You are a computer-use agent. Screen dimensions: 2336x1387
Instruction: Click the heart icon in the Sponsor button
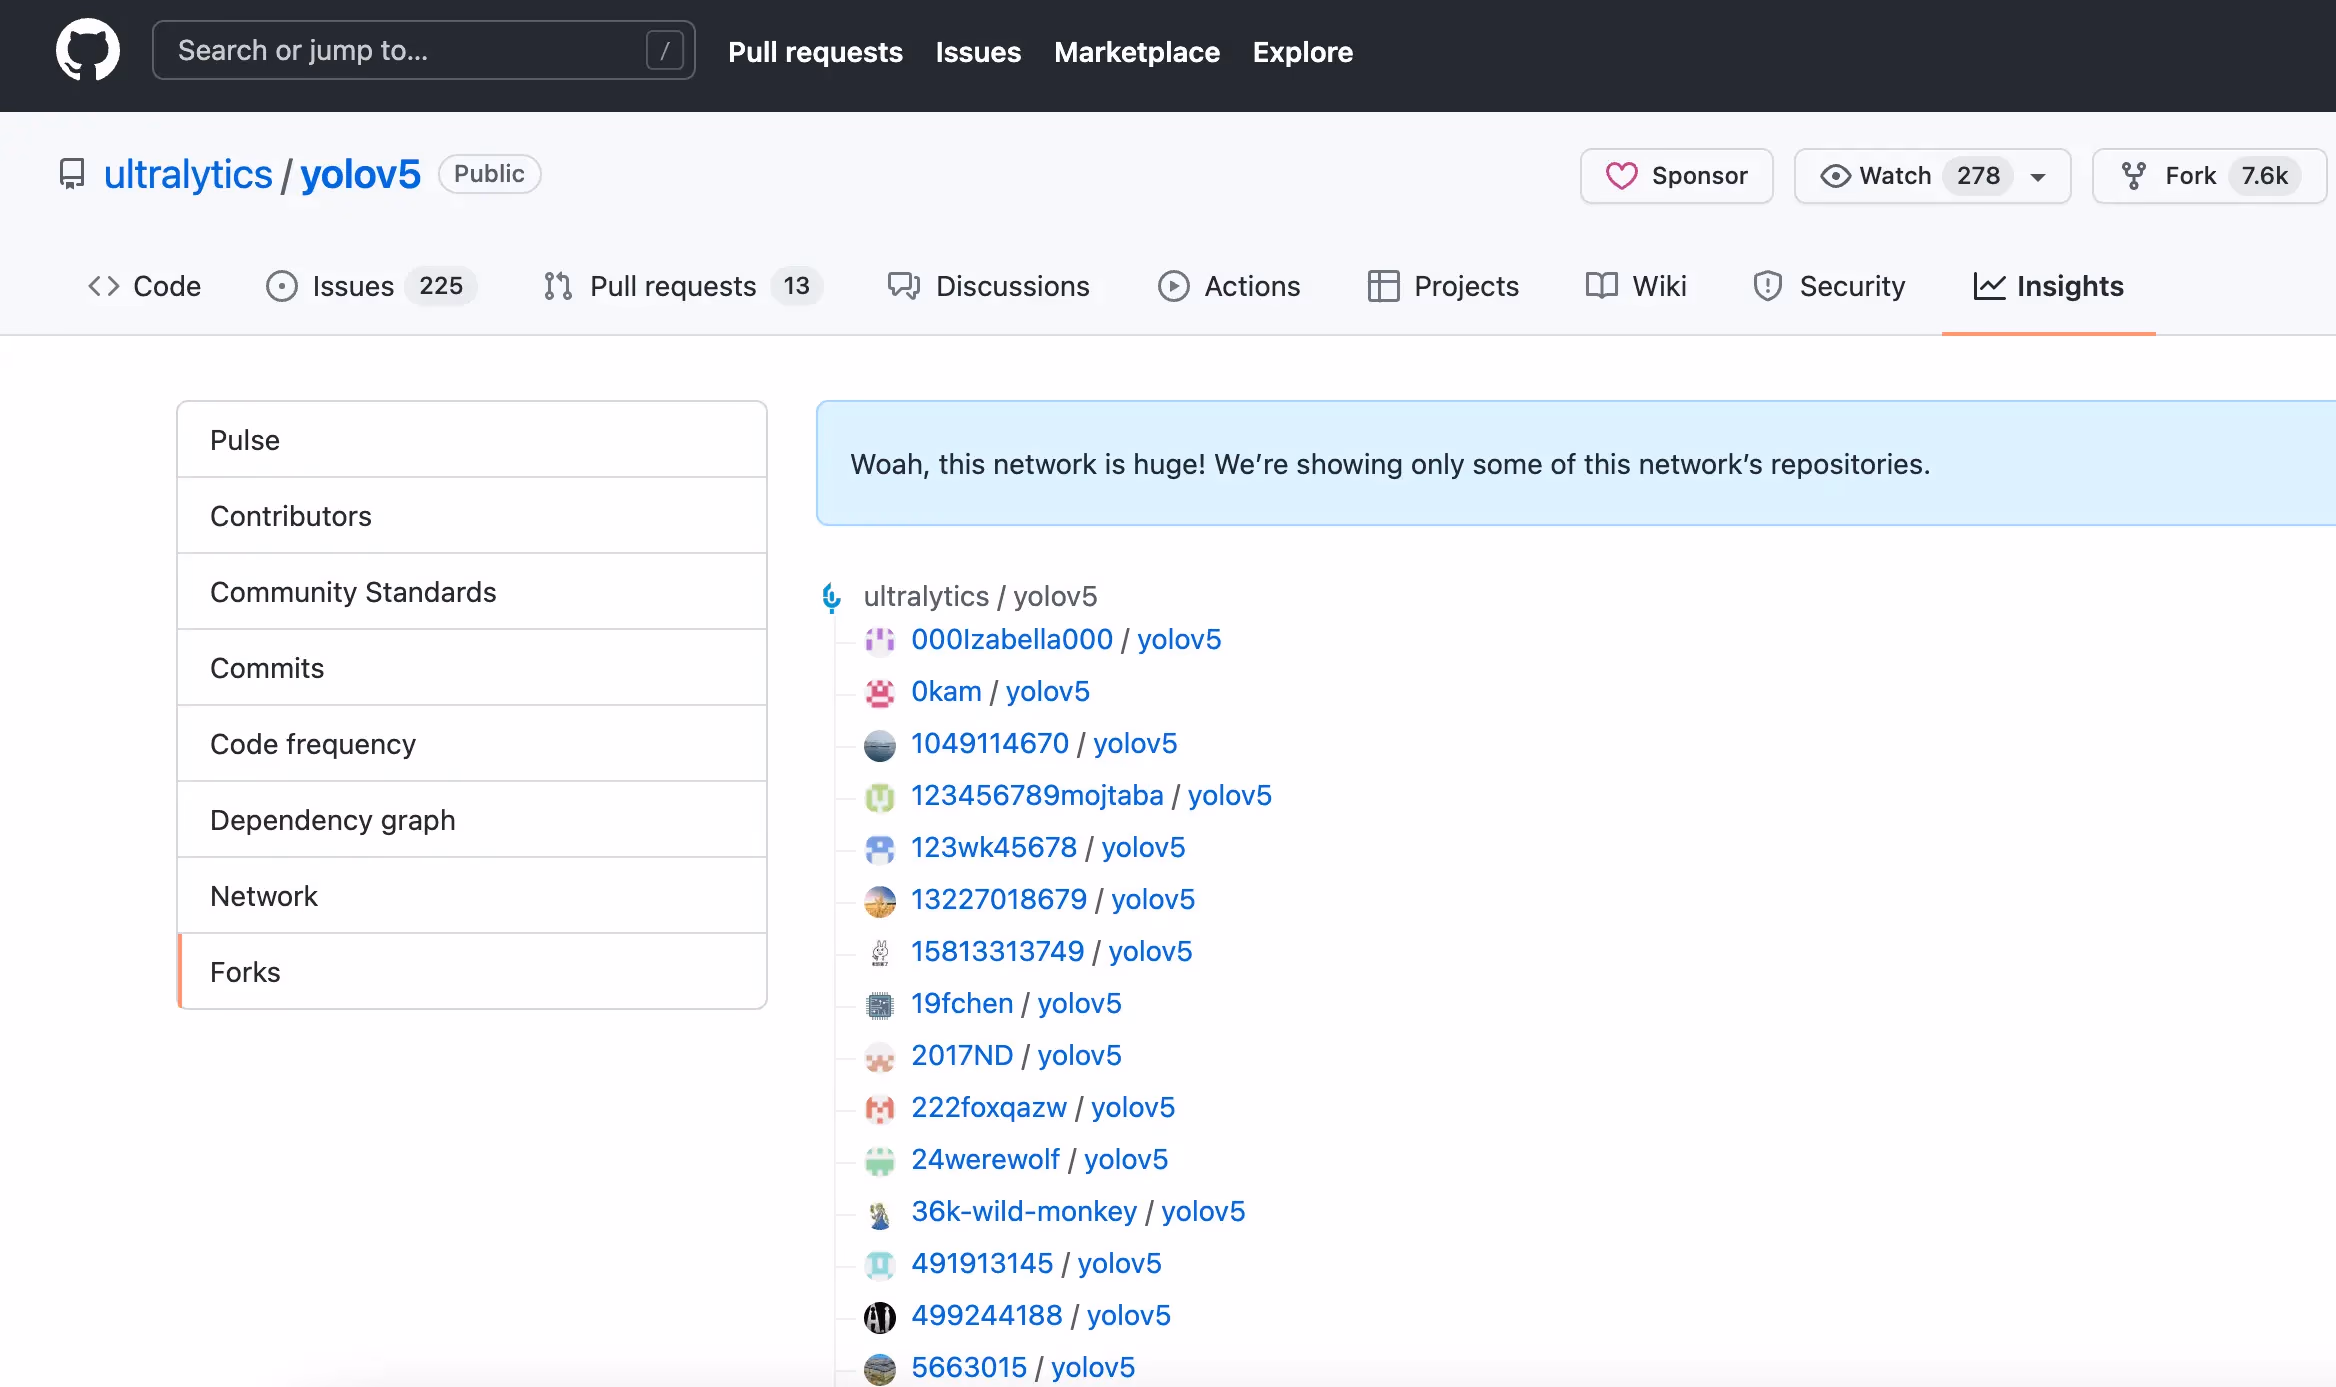pyautogui.click(x=1621, y=176)
